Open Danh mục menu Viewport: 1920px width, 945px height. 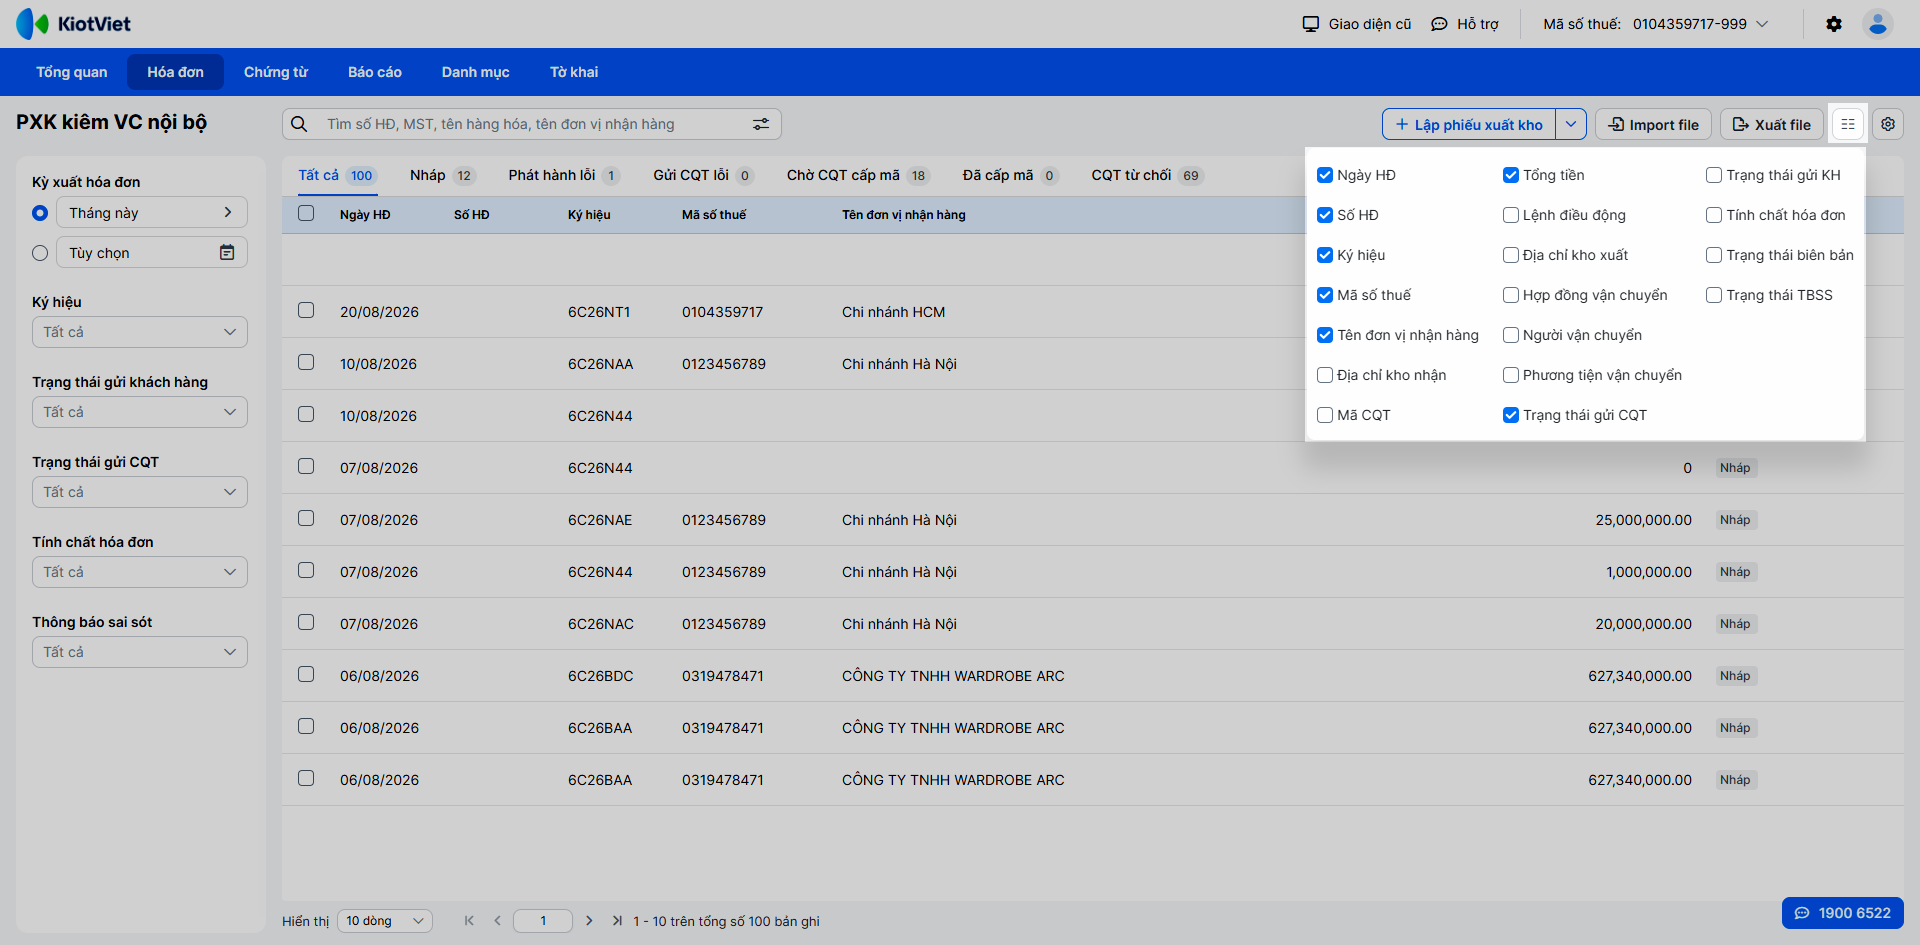[x=476, y=72]
